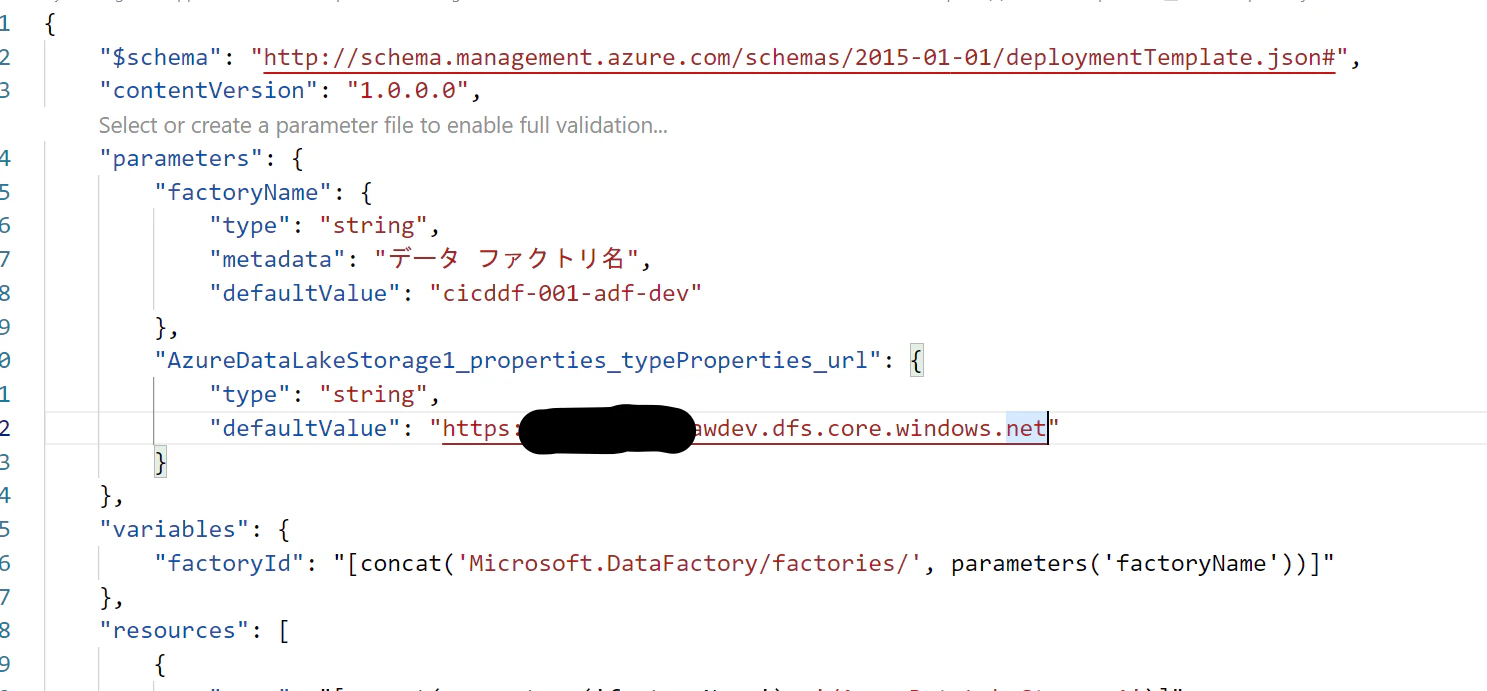The image size is (1487, 691).
Task: Click the dfs.core.windows.net default value URL
Action: pos(744,429)
